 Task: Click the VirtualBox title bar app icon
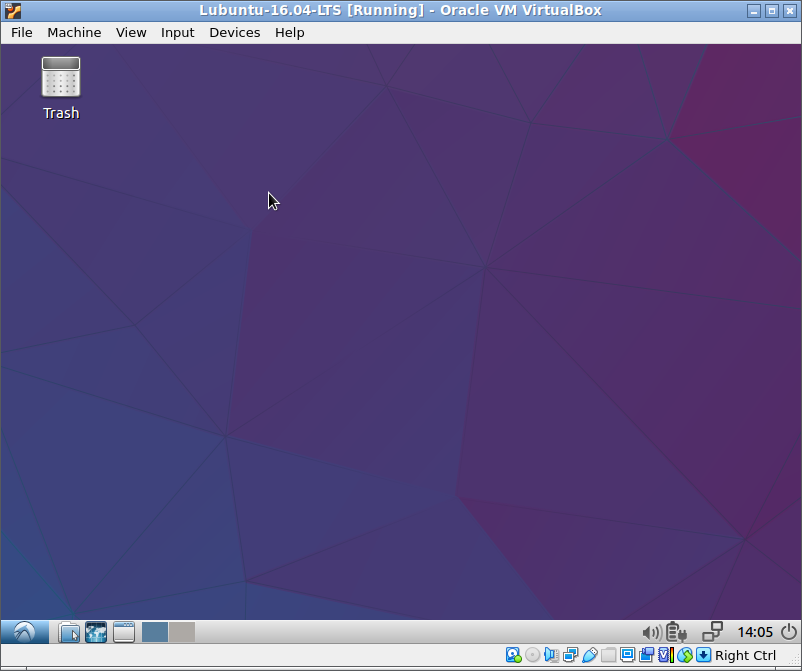pyautogui.click(x=13, y=11)
